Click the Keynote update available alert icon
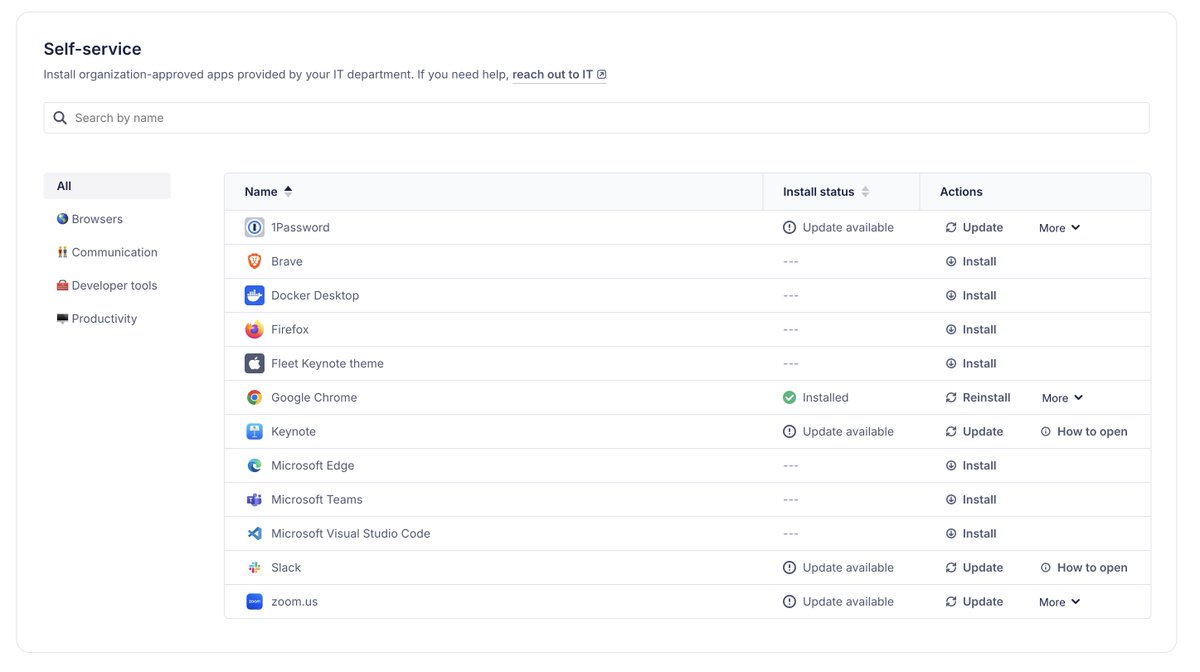Viewport: 1200px width, 672px height. [x=790, y=432]
